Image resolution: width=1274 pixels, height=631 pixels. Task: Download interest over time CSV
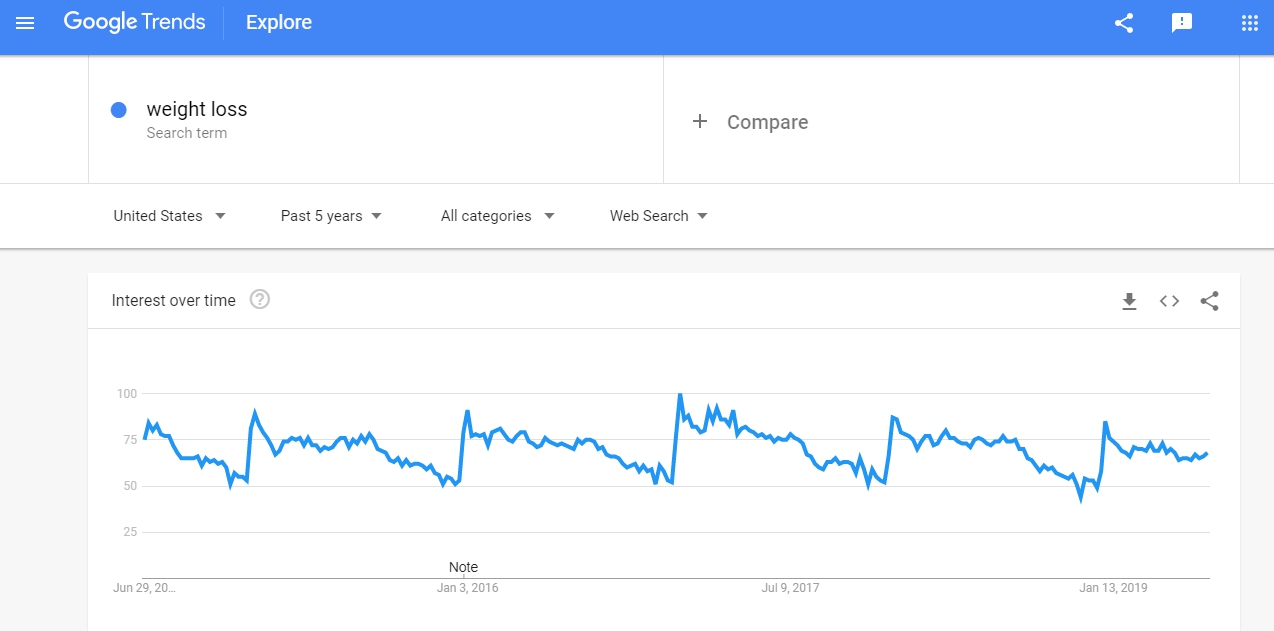point(1129,301)
